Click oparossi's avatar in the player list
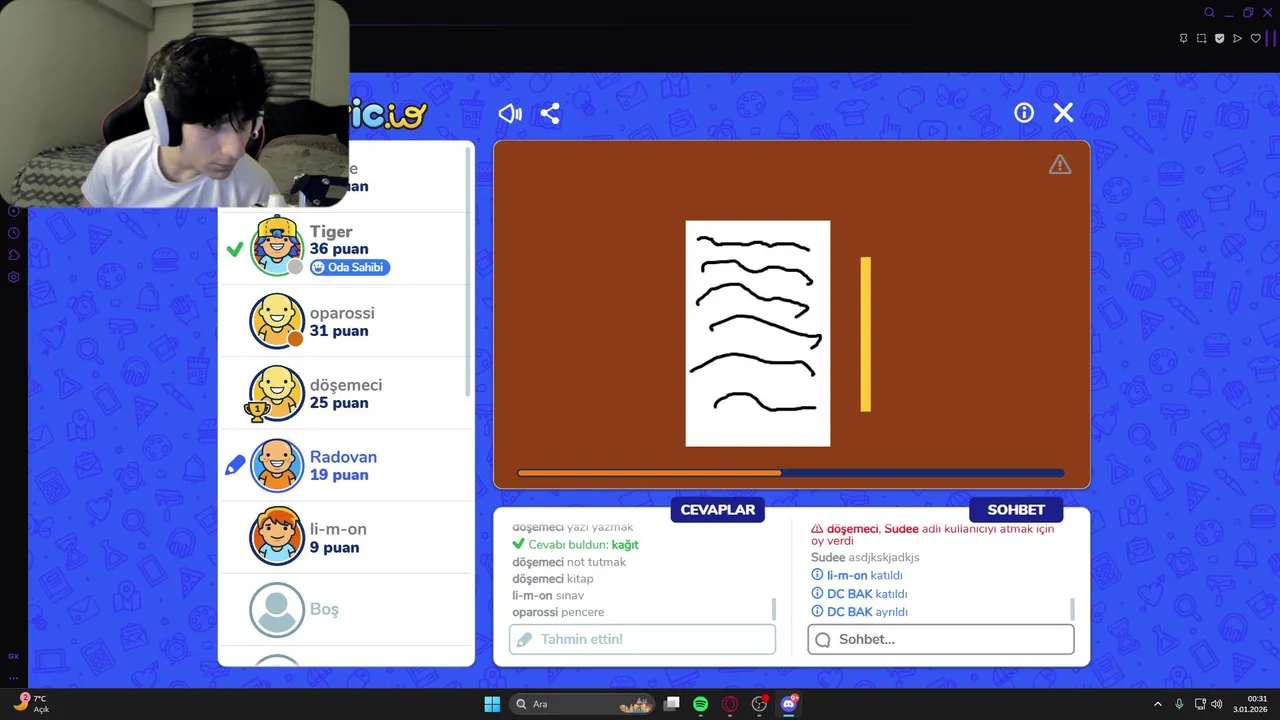This screenshot has height=720, width=1280. coord(277,320)
